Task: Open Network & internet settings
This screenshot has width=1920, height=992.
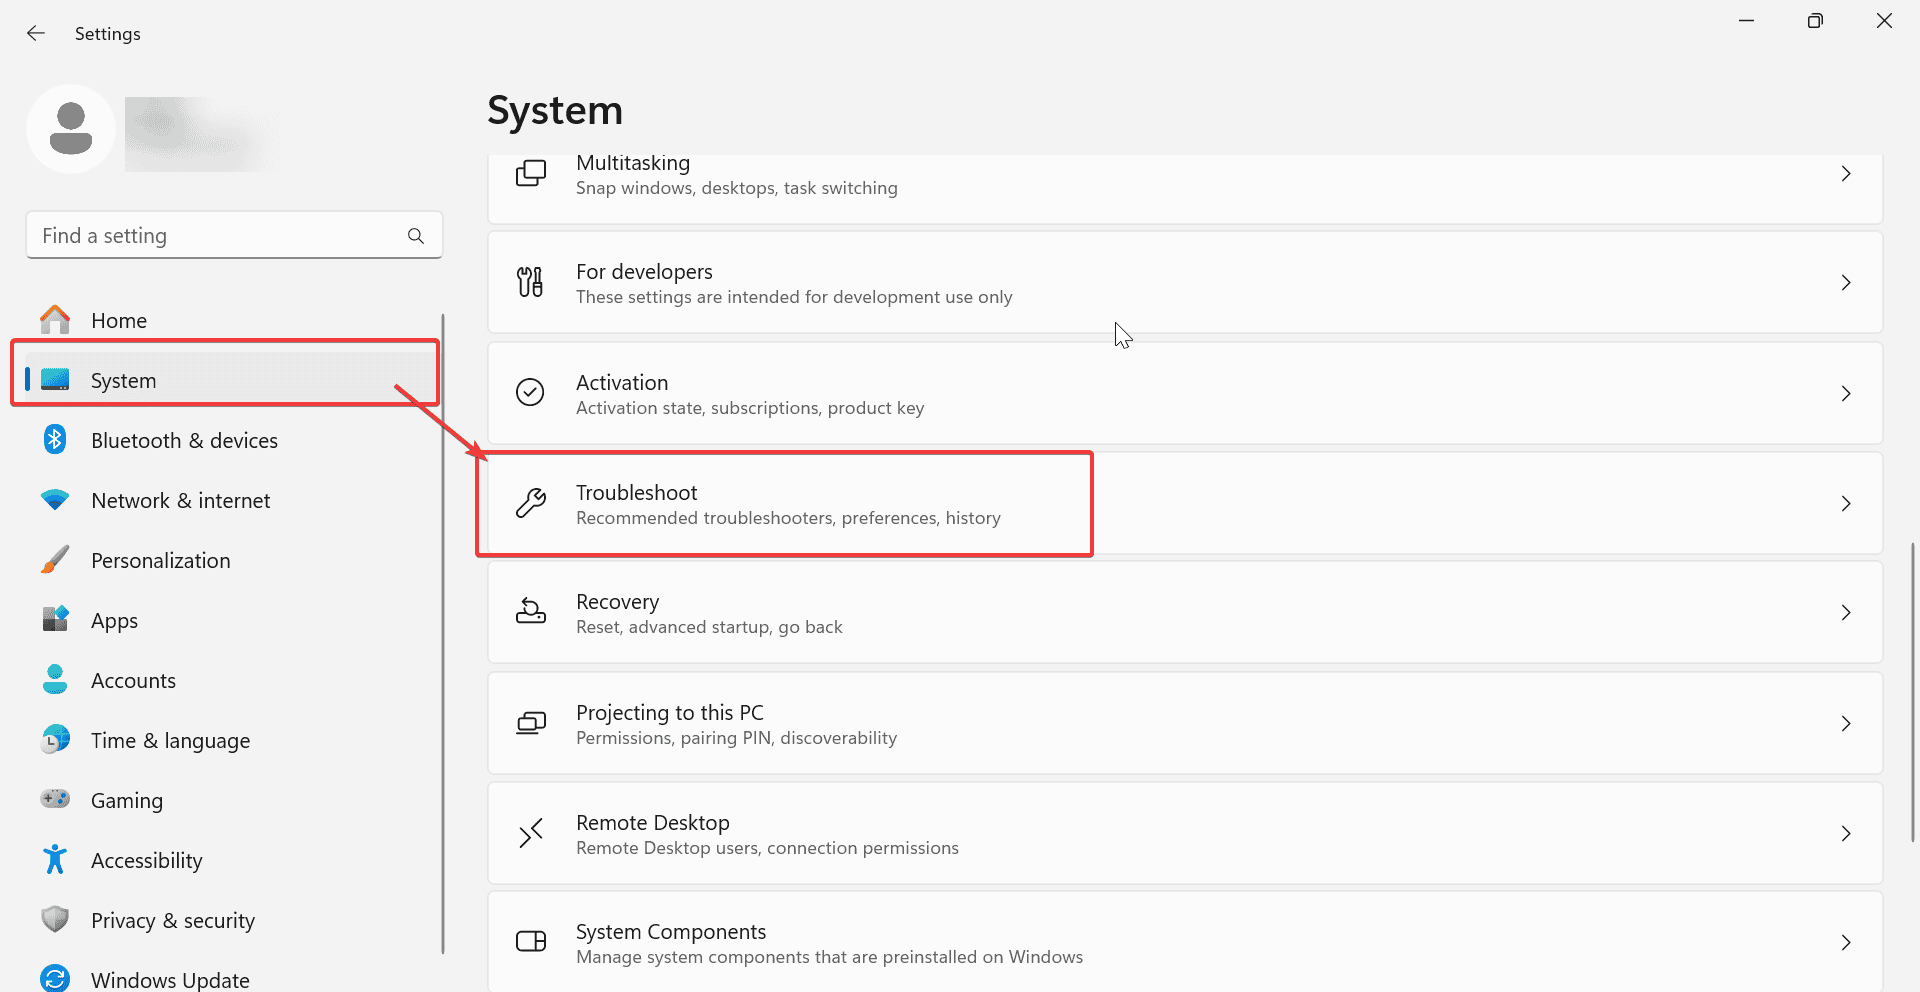Action: pos(180,500)
